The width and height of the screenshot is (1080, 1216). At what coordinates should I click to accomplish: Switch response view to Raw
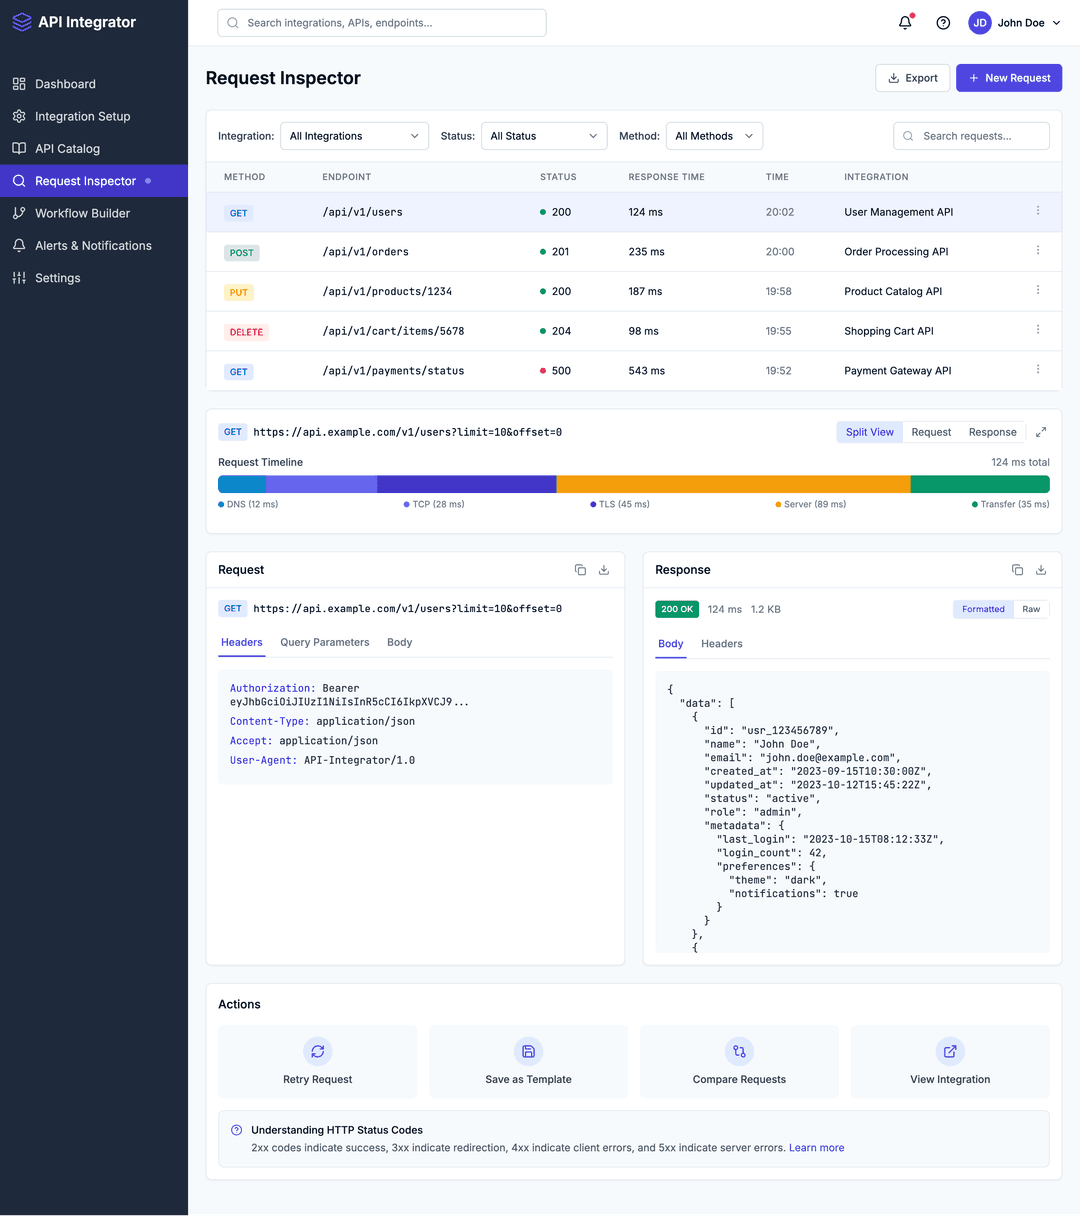[1031, 608]
